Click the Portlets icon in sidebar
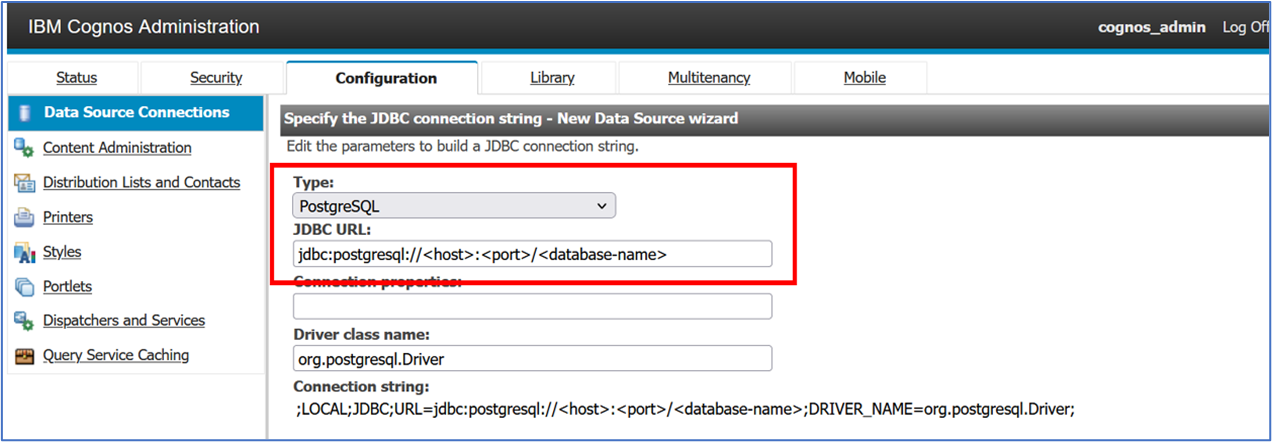Viewport: 1272px width, 442px height. pos(24,287)
